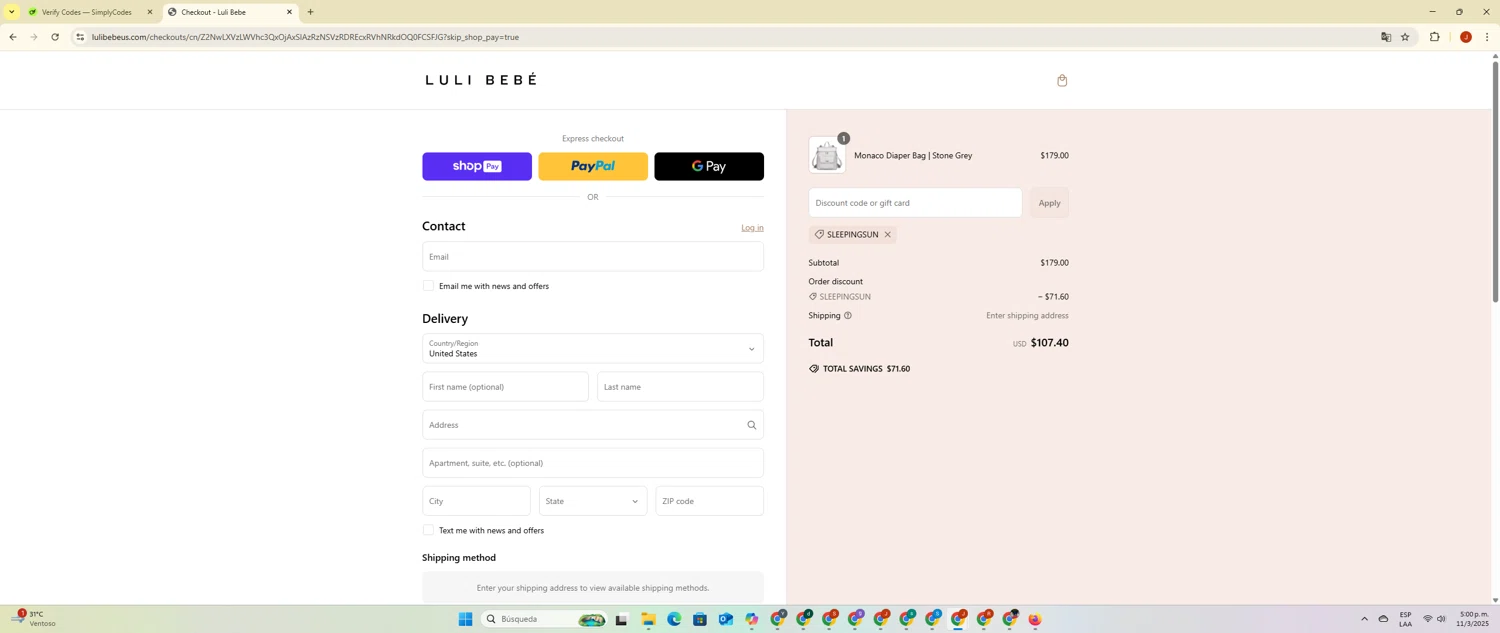
Task: Open the Chrome profile avatar
Action: [x=1465, y=37]
